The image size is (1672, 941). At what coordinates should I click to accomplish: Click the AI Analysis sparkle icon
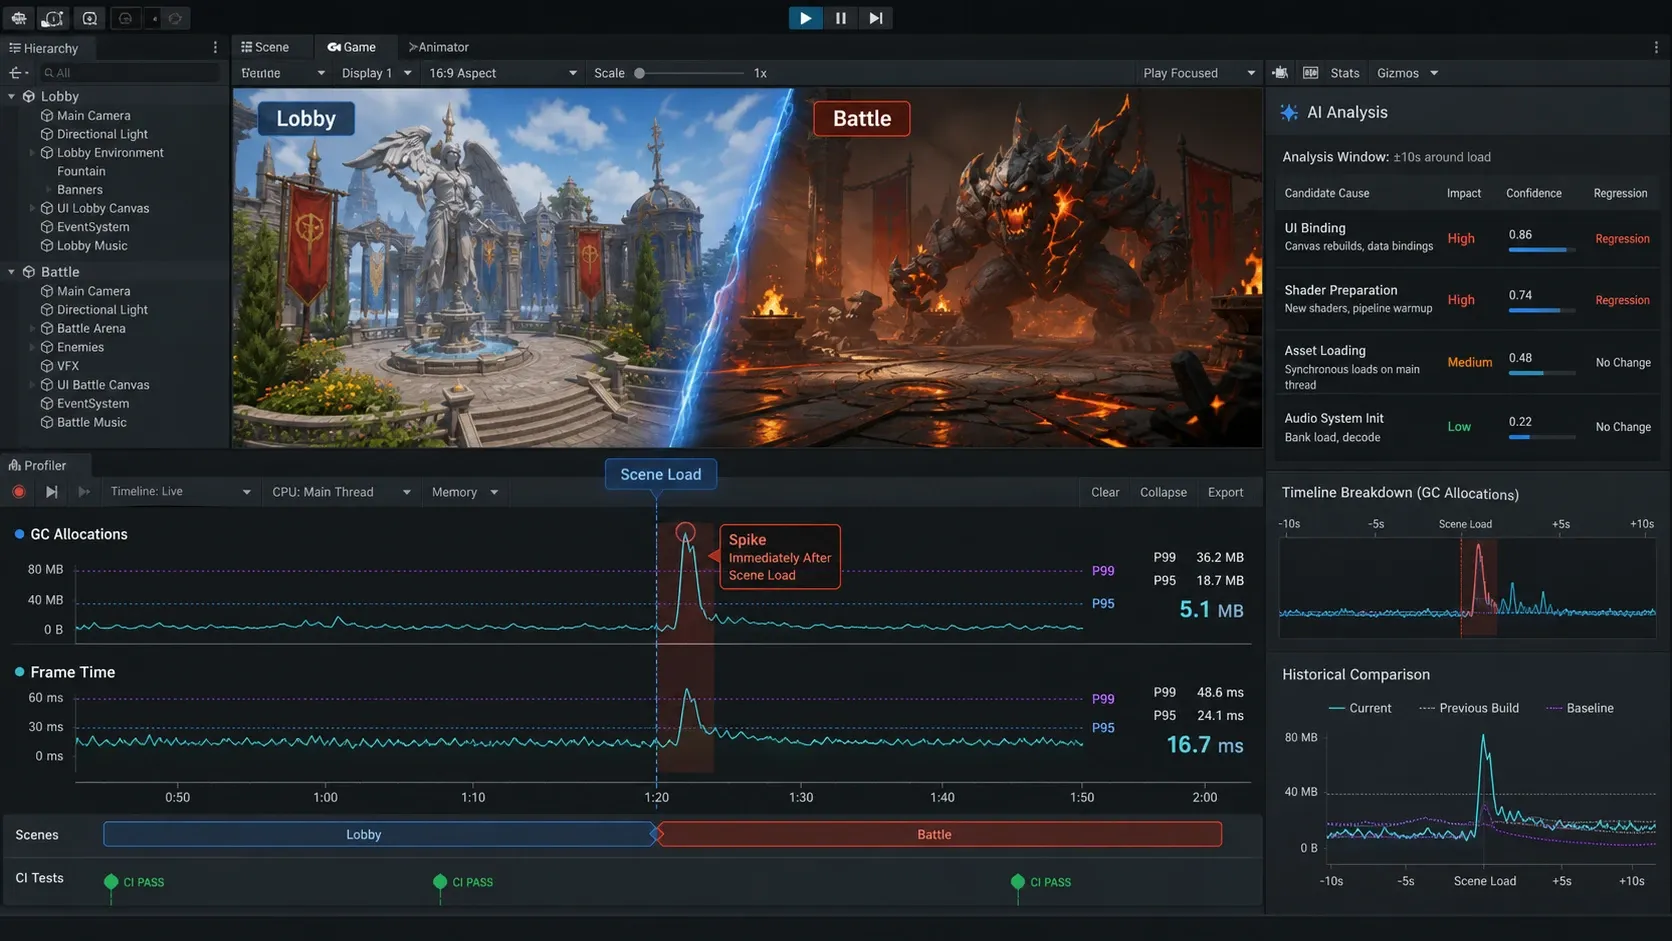pyautogui.click(x=1289, y=113)
